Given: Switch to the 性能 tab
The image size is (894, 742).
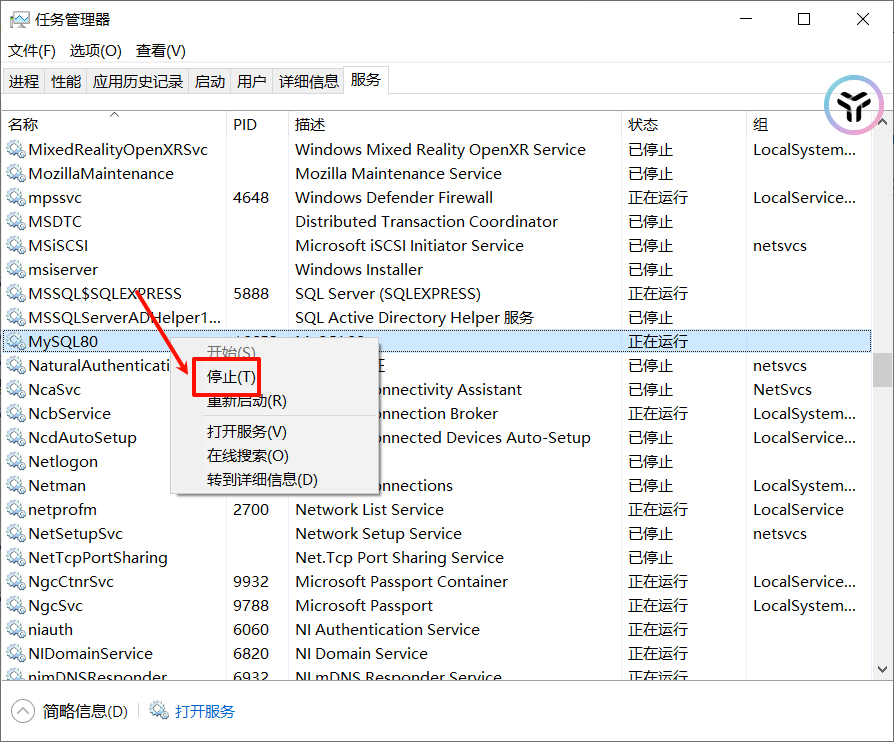Looking at the screenshot, I should click(x=66, y=81).
